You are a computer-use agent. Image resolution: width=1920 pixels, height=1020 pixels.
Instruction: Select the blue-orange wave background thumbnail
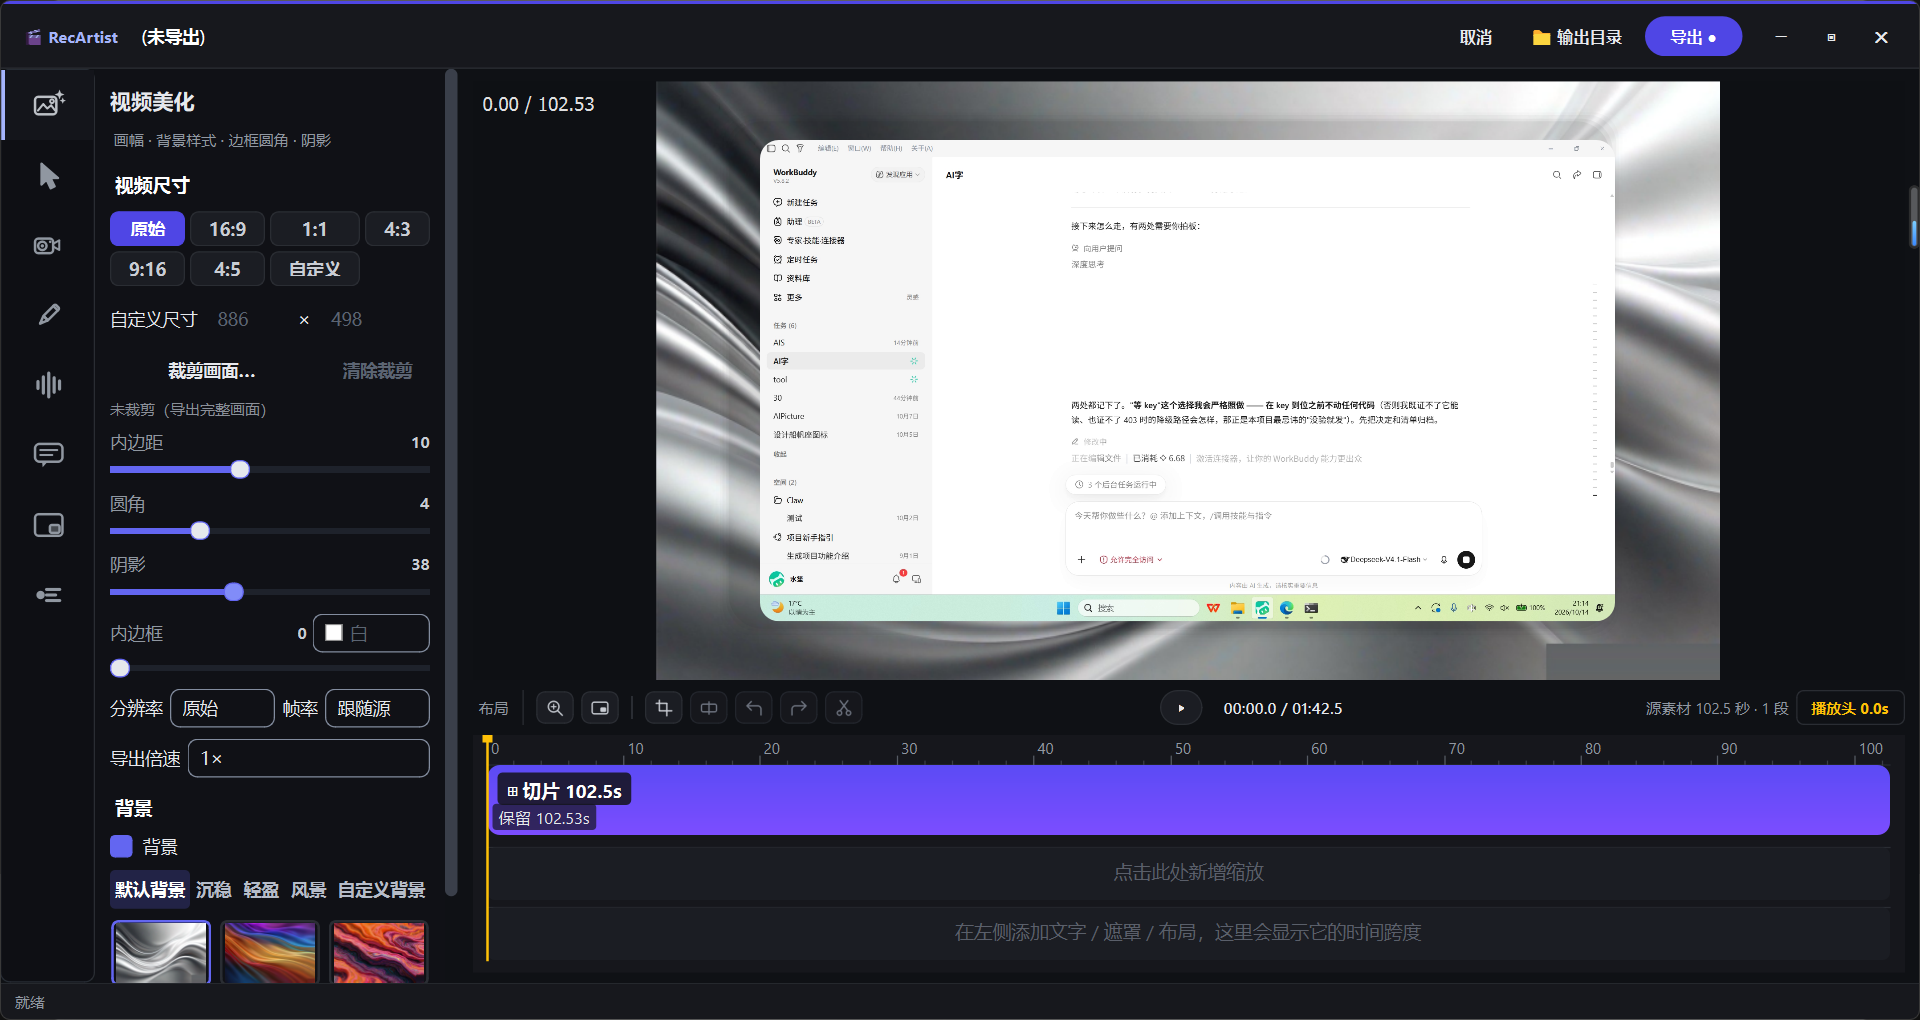point(270,952)
